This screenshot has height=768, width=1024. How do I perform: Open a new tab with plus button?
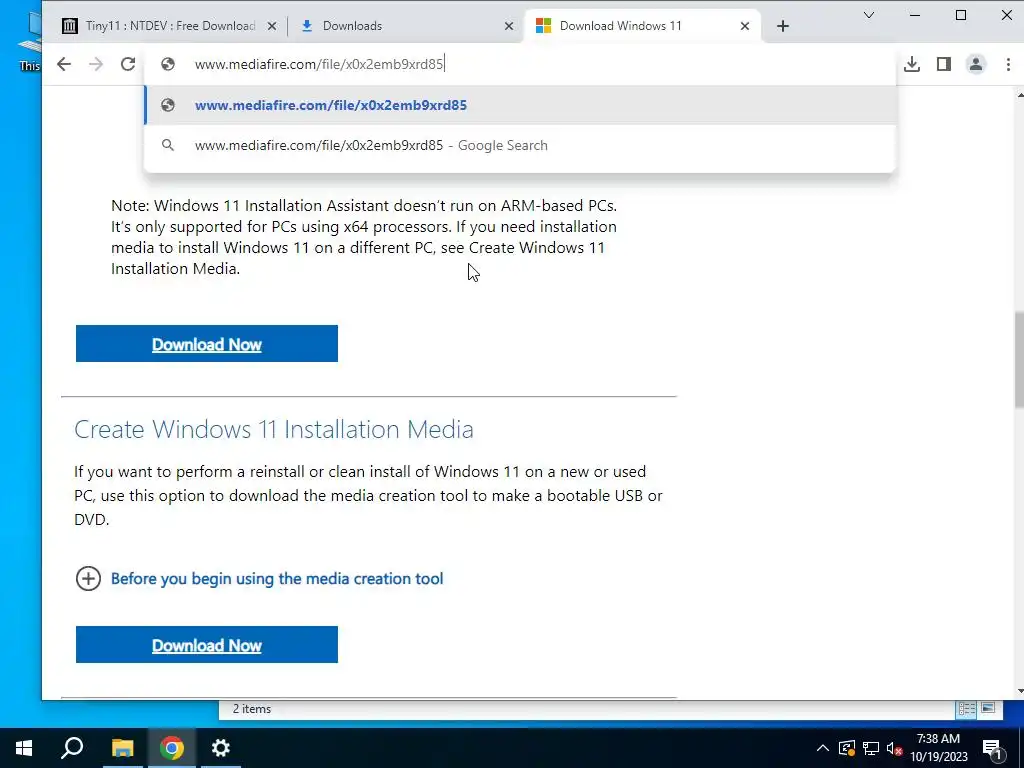coord(783,26)
